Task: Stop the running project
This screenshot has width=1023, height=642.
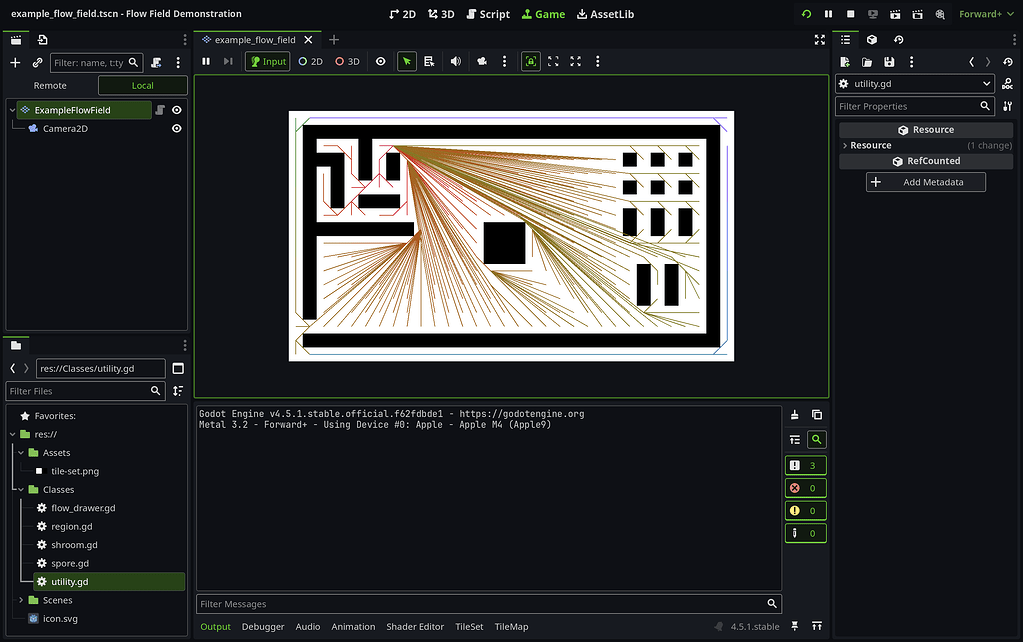Action: click(851, 14)
